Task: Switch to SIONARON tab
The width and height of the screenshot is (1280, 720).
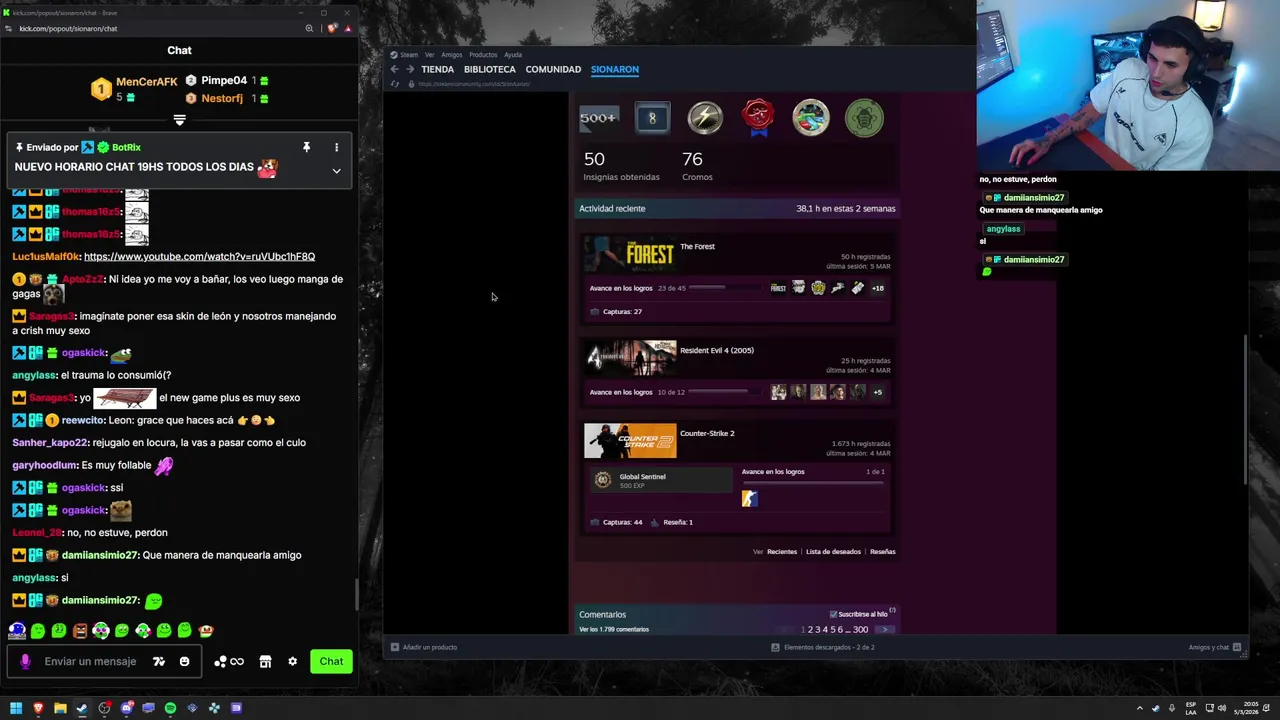Action: 615,69
